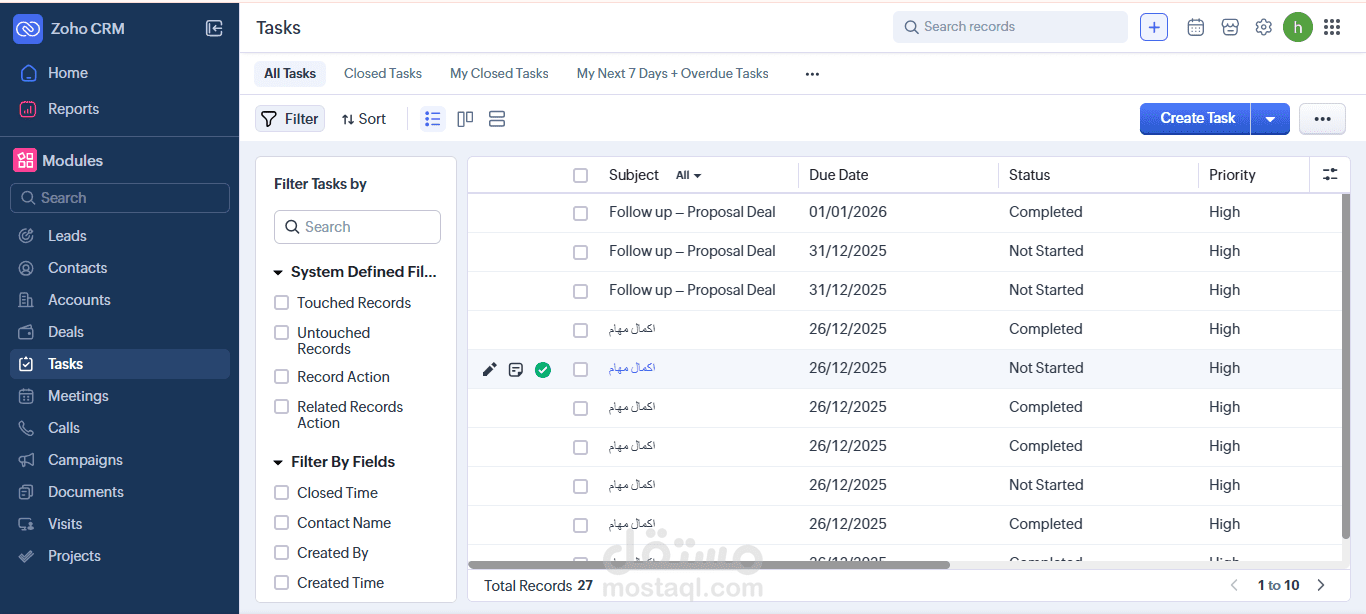Collapse the System Defined Filters section
This screenshot has width=1366, height=614.
click(x=278, y=271)
